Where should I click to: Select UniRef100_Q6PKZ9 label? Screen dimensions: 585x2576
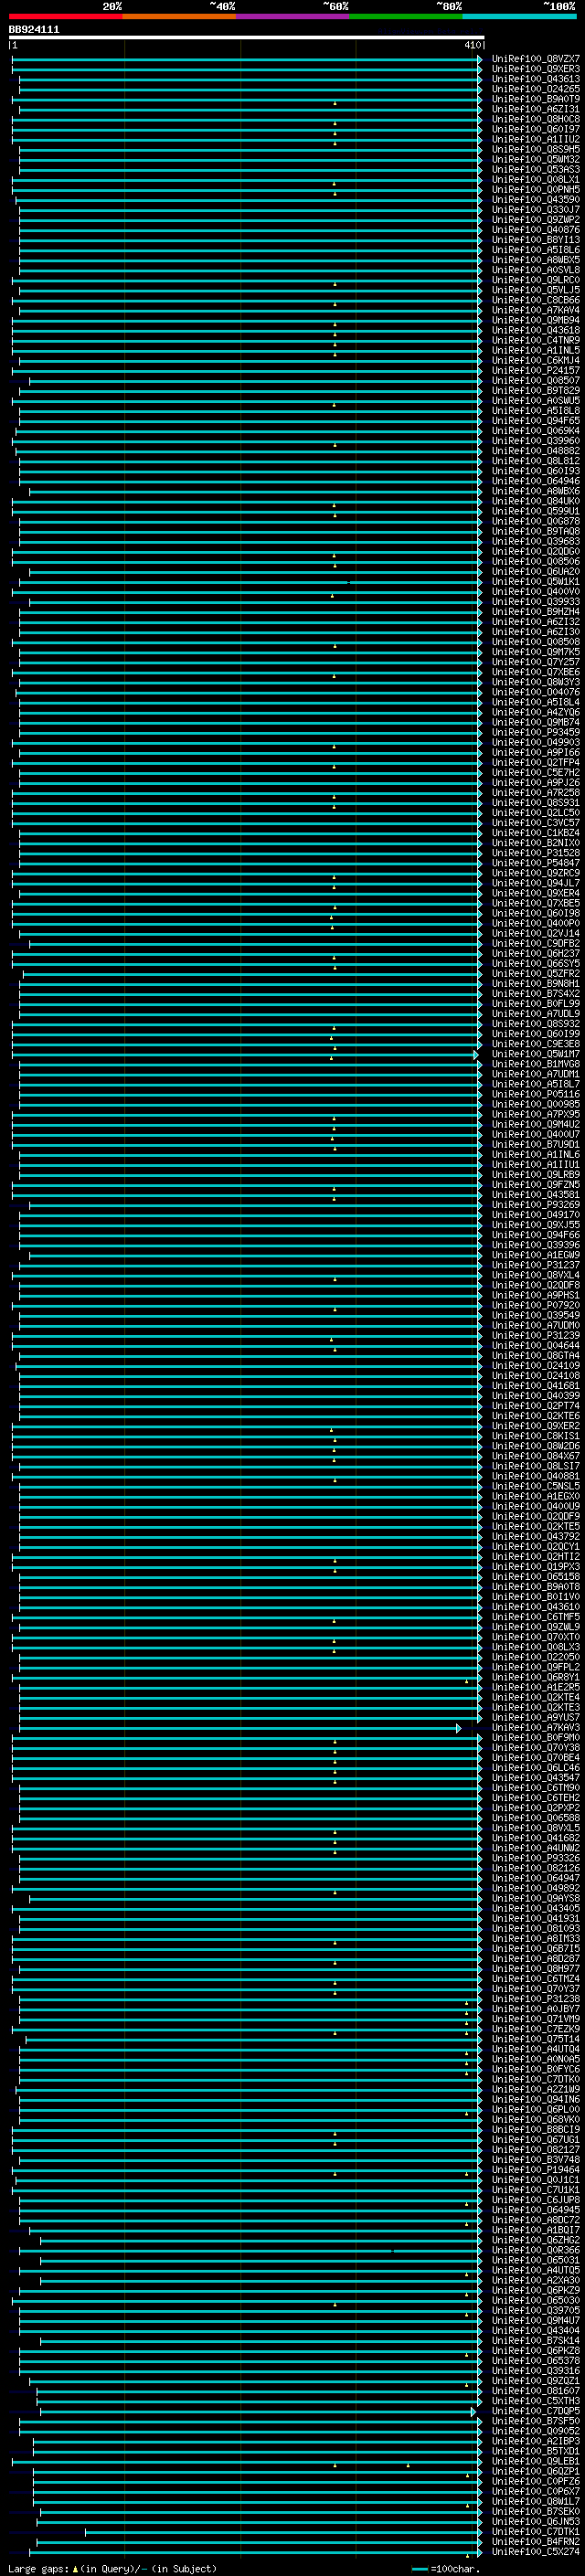(536, 2289)
